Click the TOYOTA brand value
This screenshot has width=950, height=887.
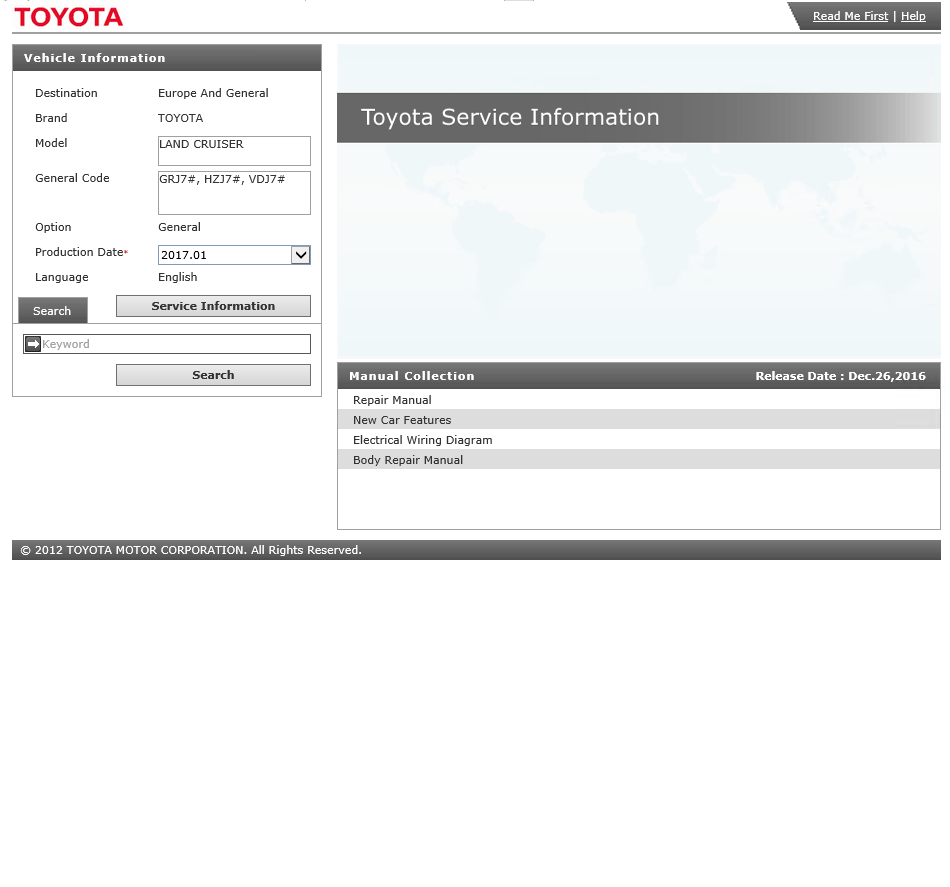pos(181,118)
